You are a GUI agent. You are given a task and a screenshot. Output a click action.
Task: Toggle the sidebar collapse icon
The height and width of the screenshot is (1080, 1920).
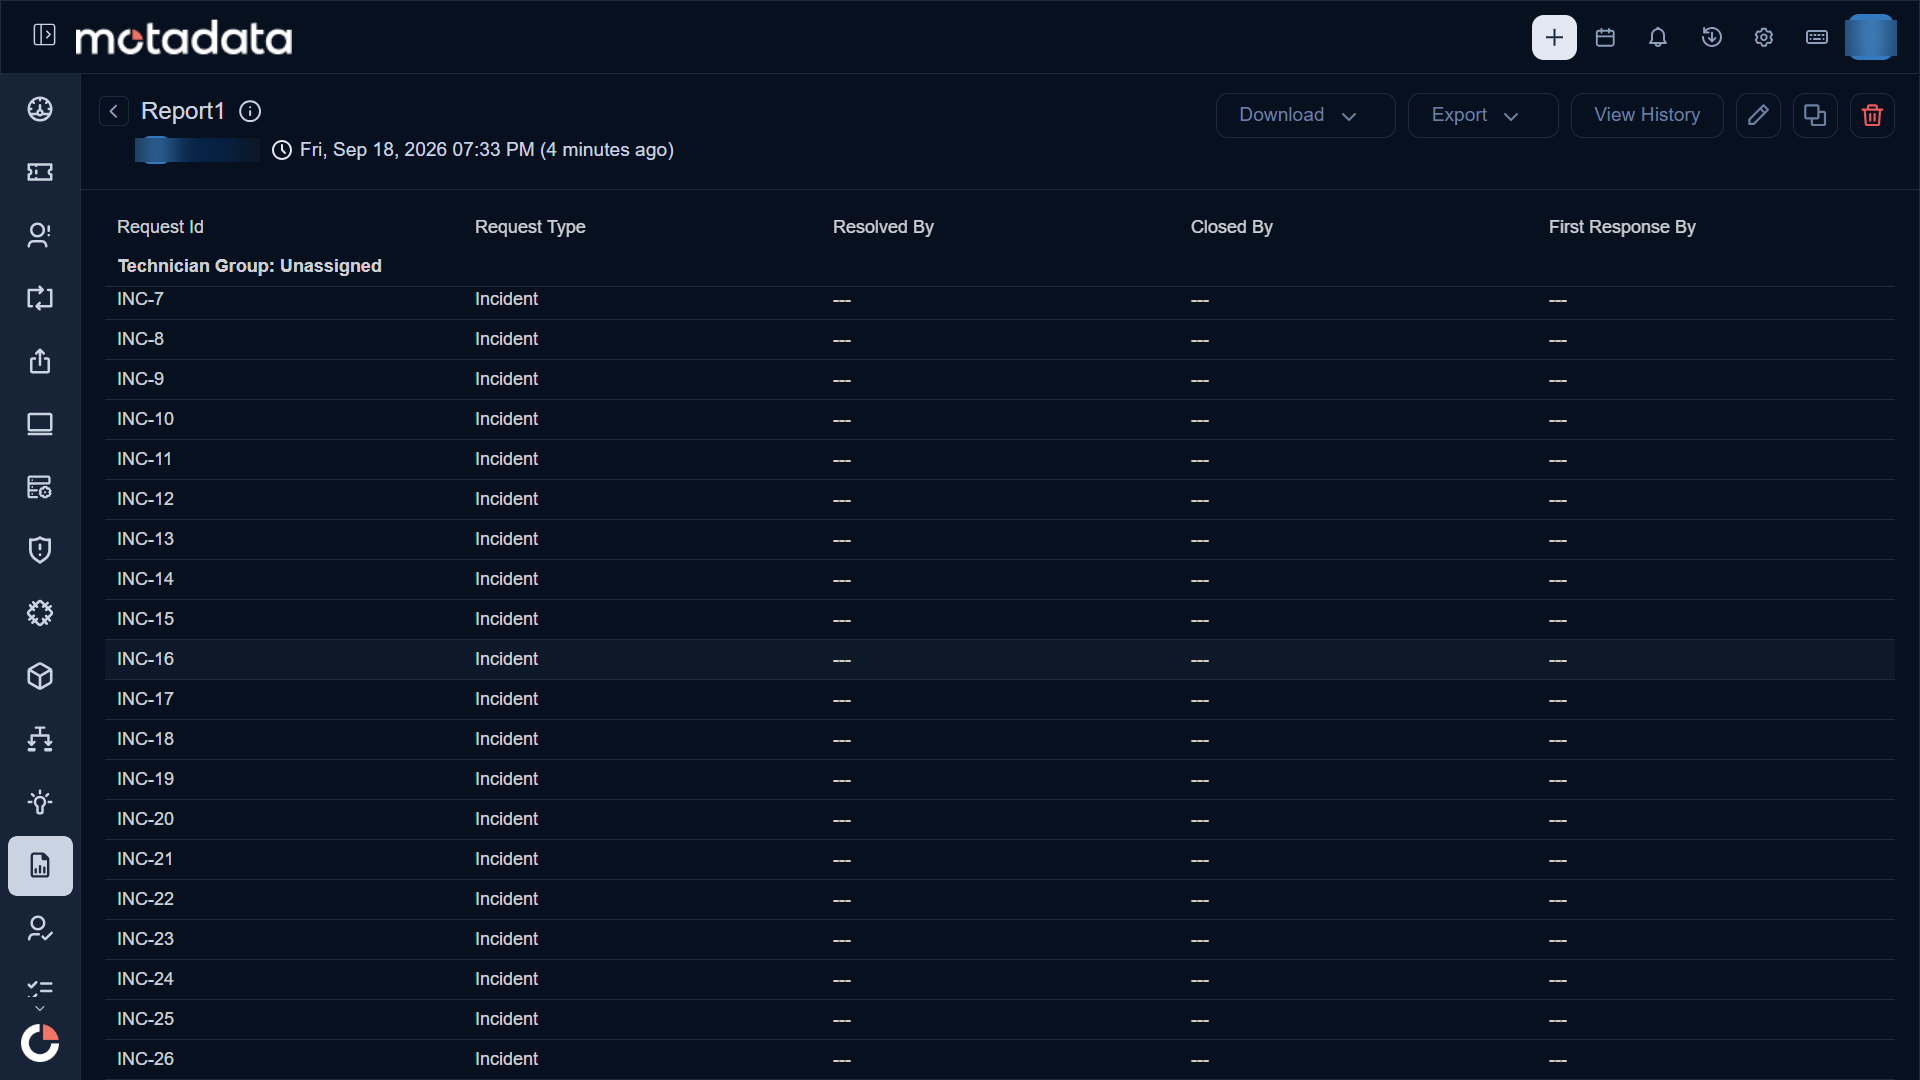pyautogui.click(x=44, y=36)
